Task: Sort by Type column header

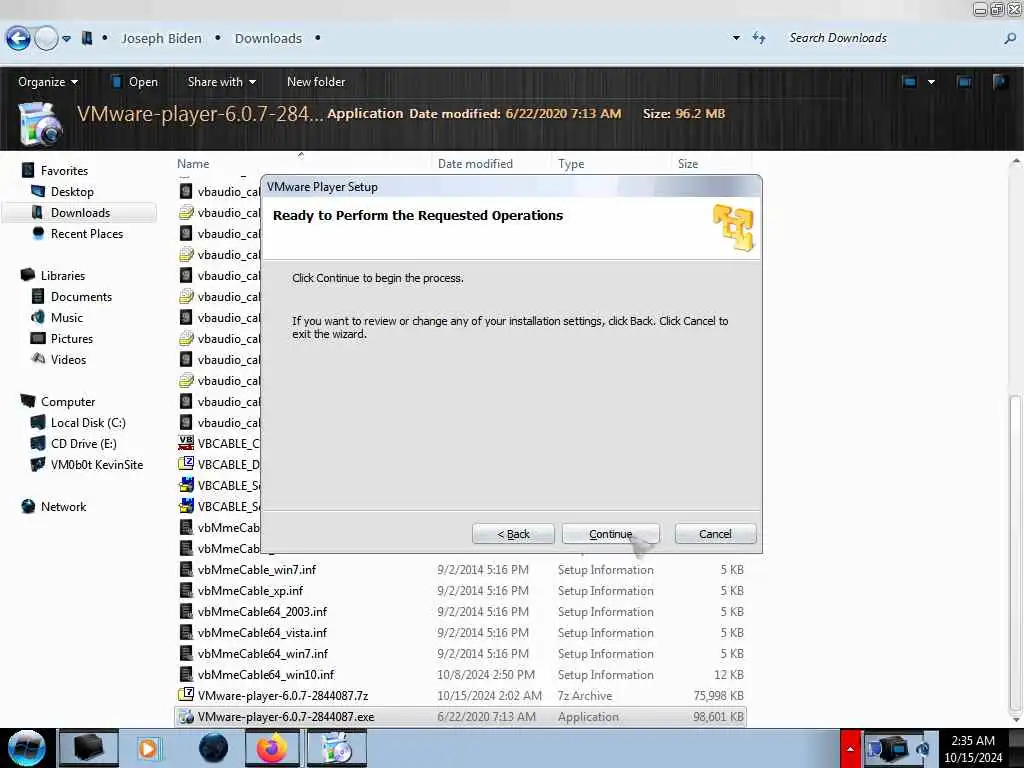Action: coord(571,164)
